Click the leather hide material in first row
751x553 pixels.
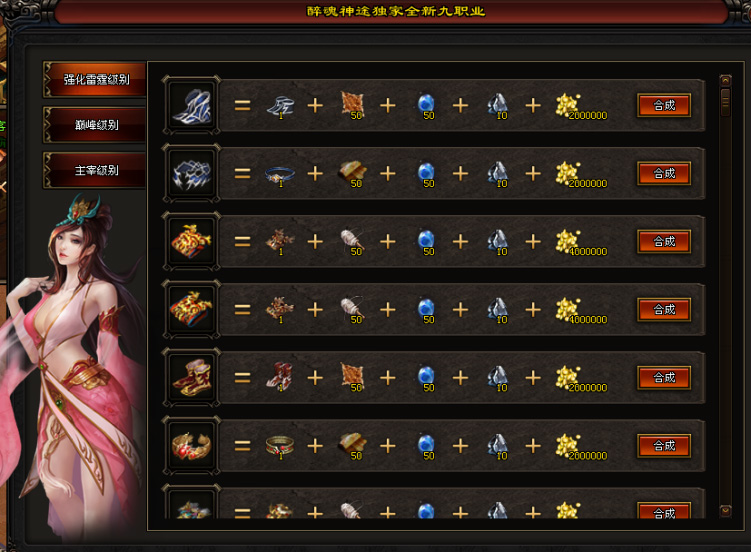click(353, 104)
